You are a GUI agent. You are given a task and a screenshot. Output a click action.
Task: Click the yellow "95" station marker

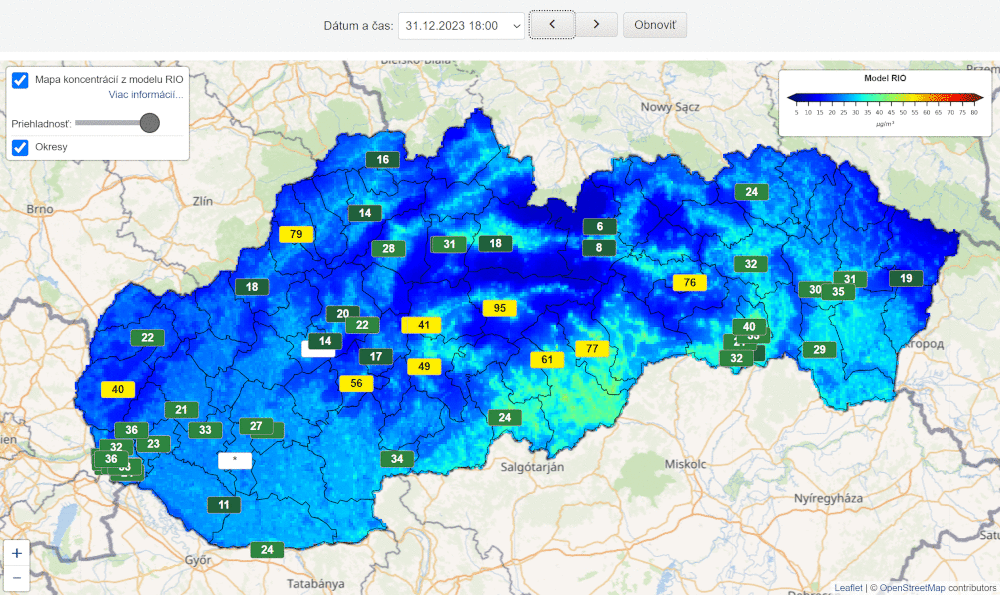coord(498,308)
